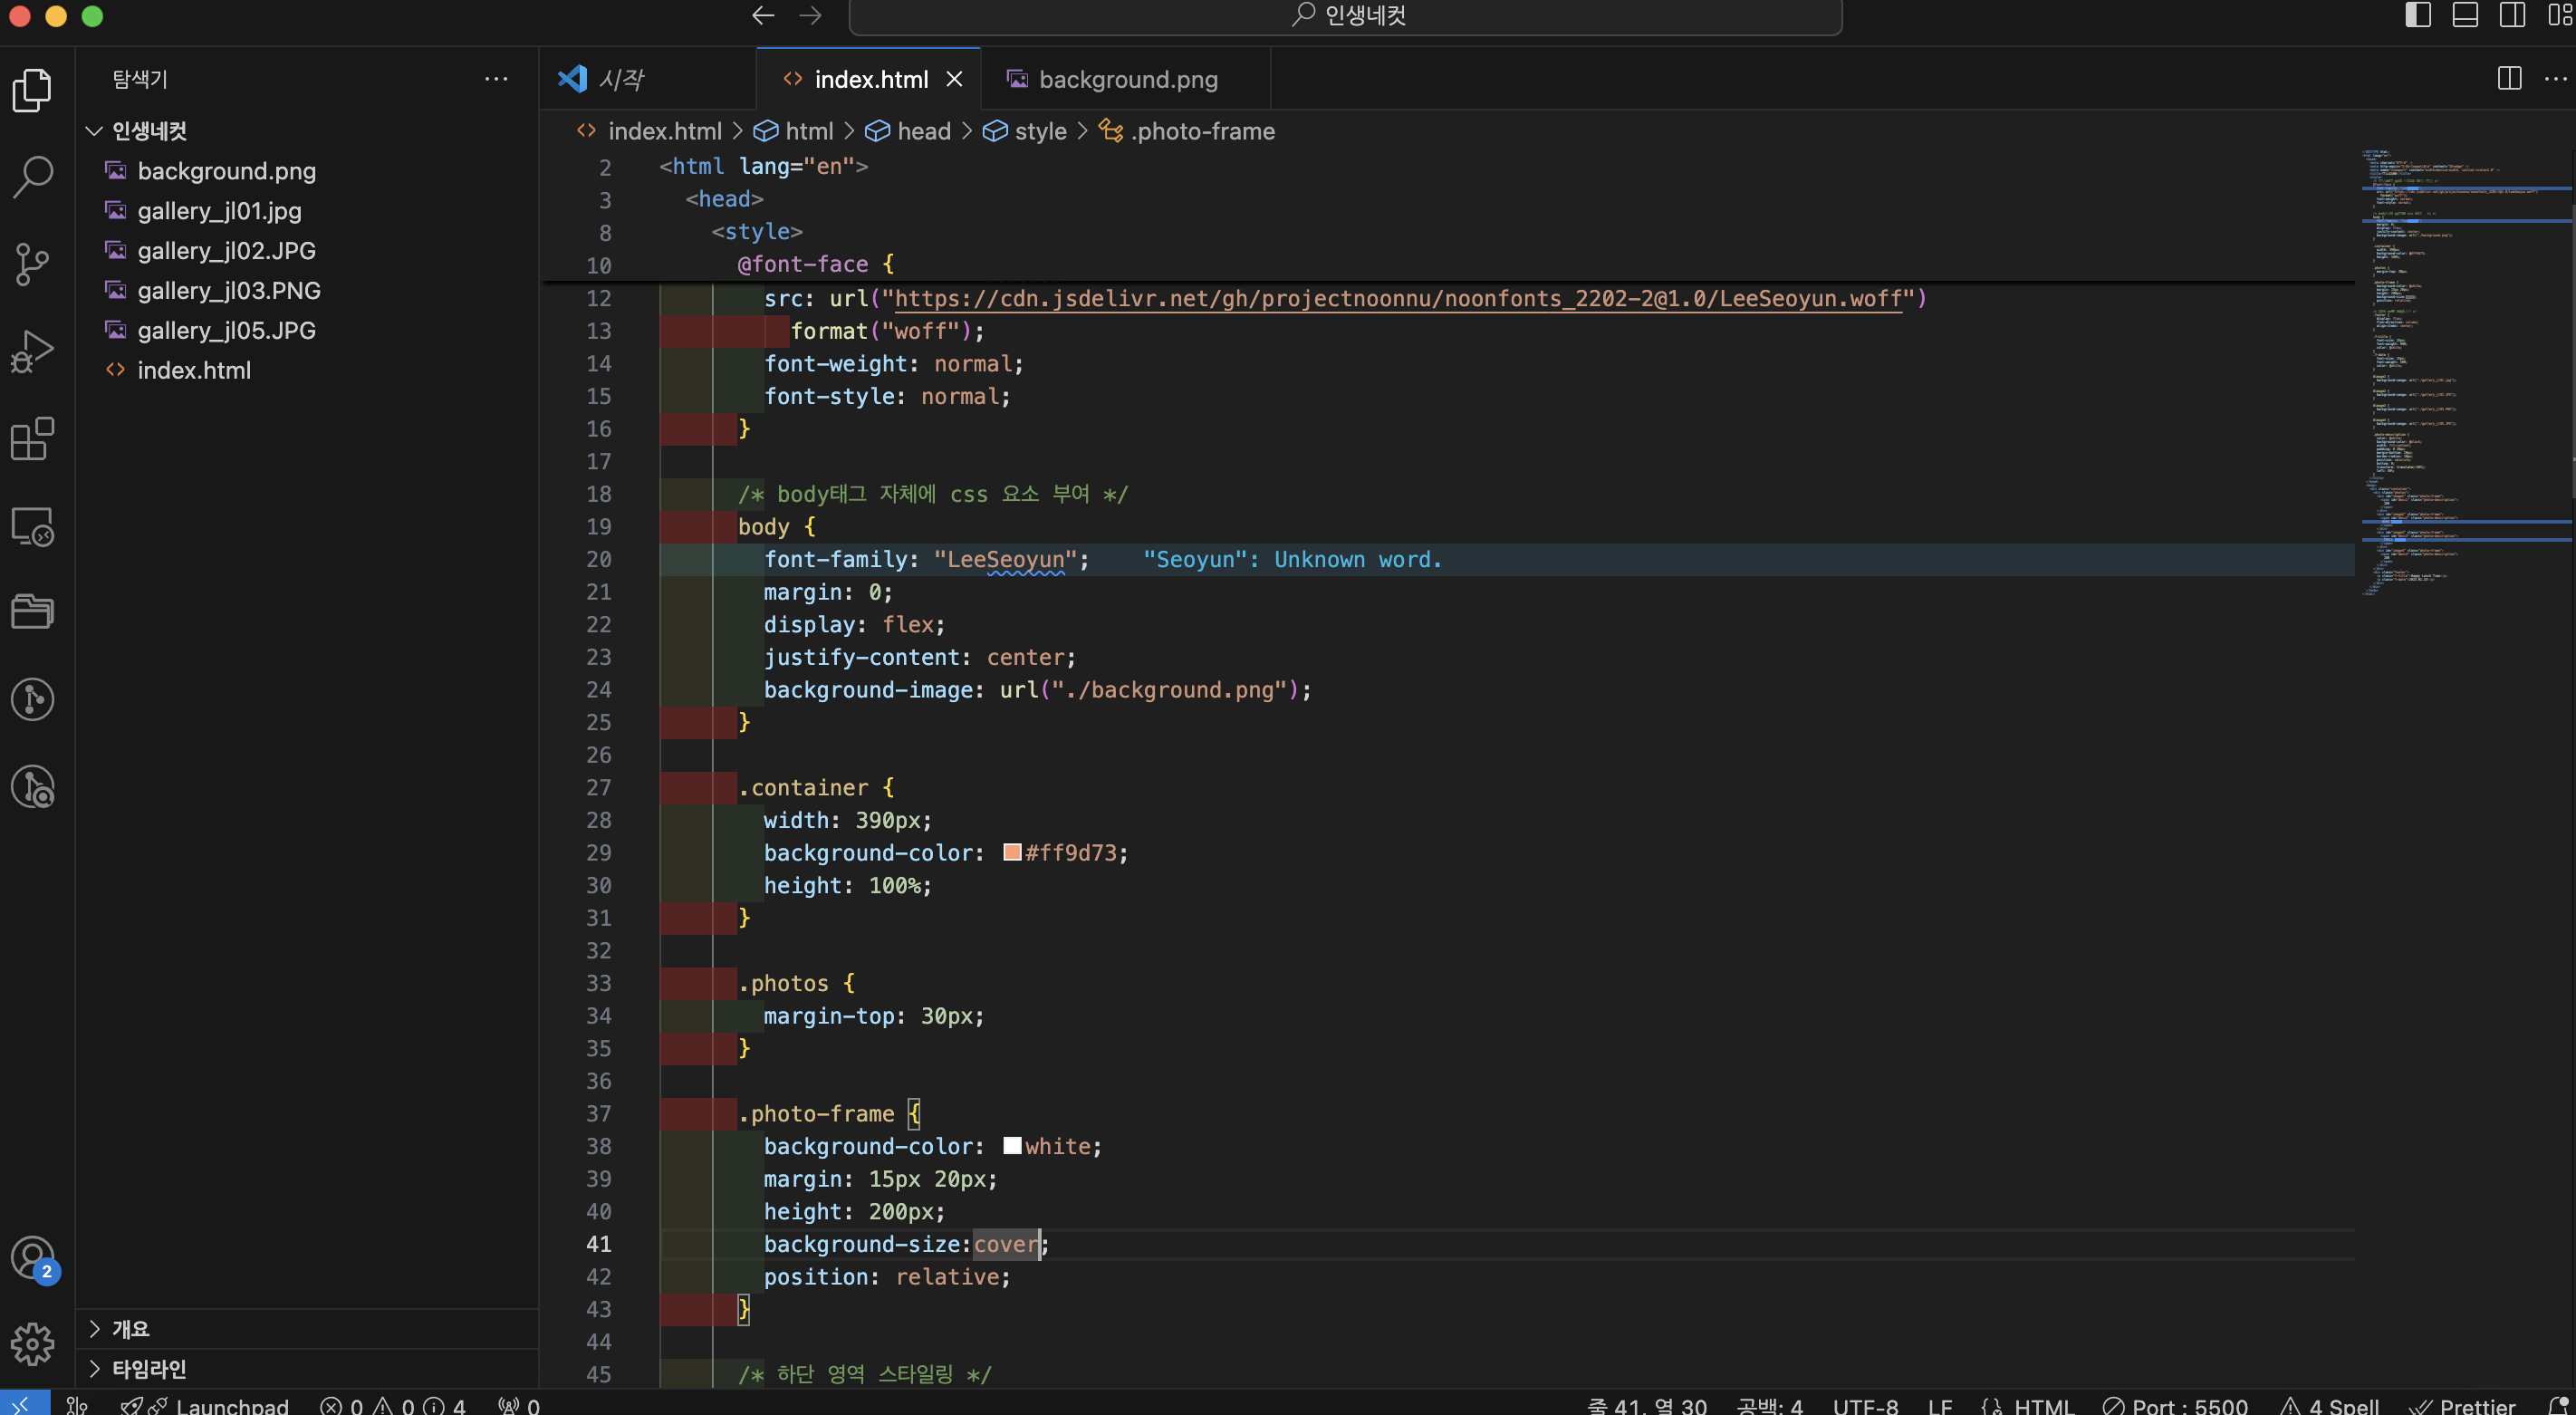Open the GitLens view in activity bar

click(x=32, y=699)
